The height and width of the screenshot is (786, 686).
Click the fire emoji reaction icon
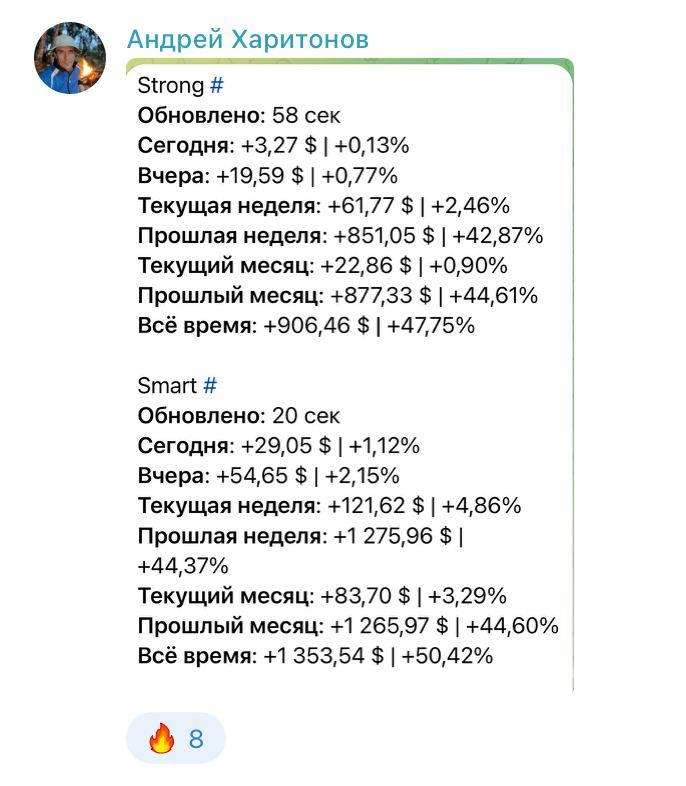[161, 739]
